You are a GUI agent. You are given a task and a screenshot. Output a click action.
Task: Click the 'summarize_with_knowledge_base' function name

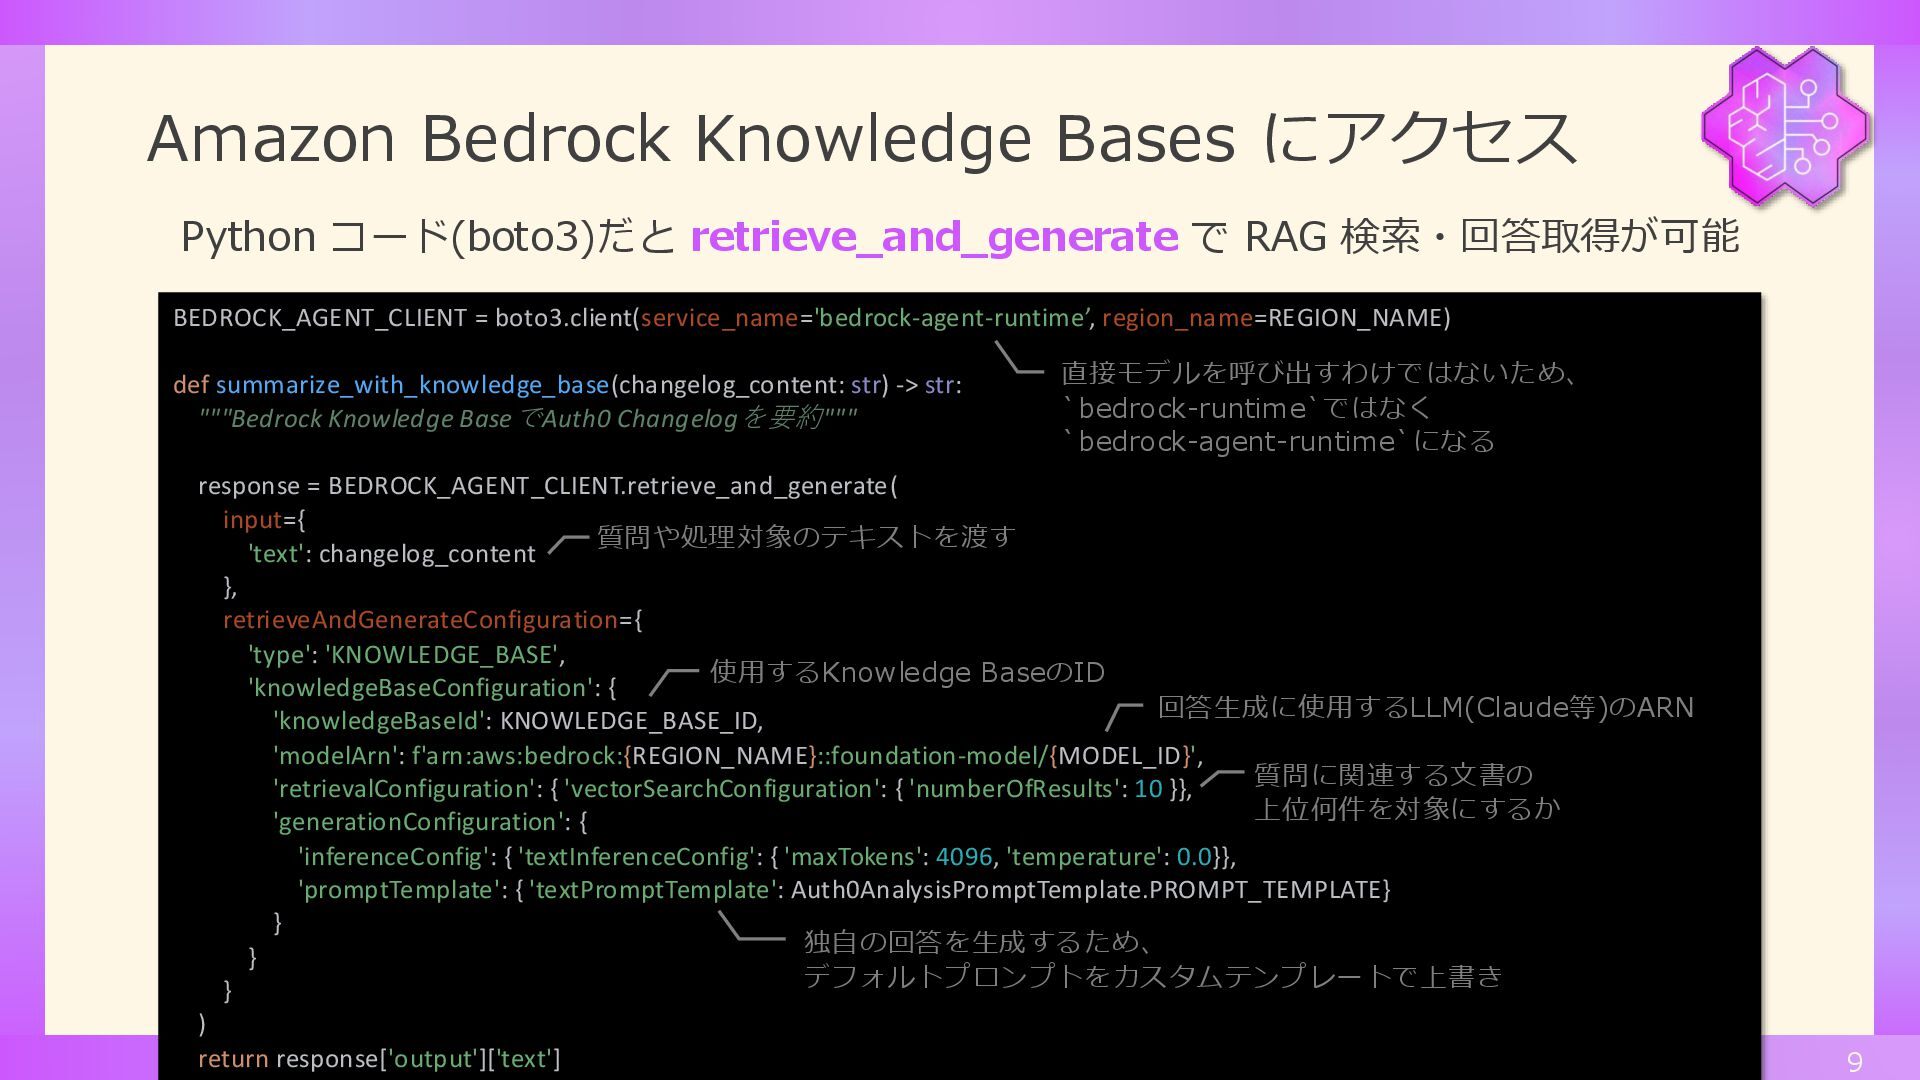[412, 385]
